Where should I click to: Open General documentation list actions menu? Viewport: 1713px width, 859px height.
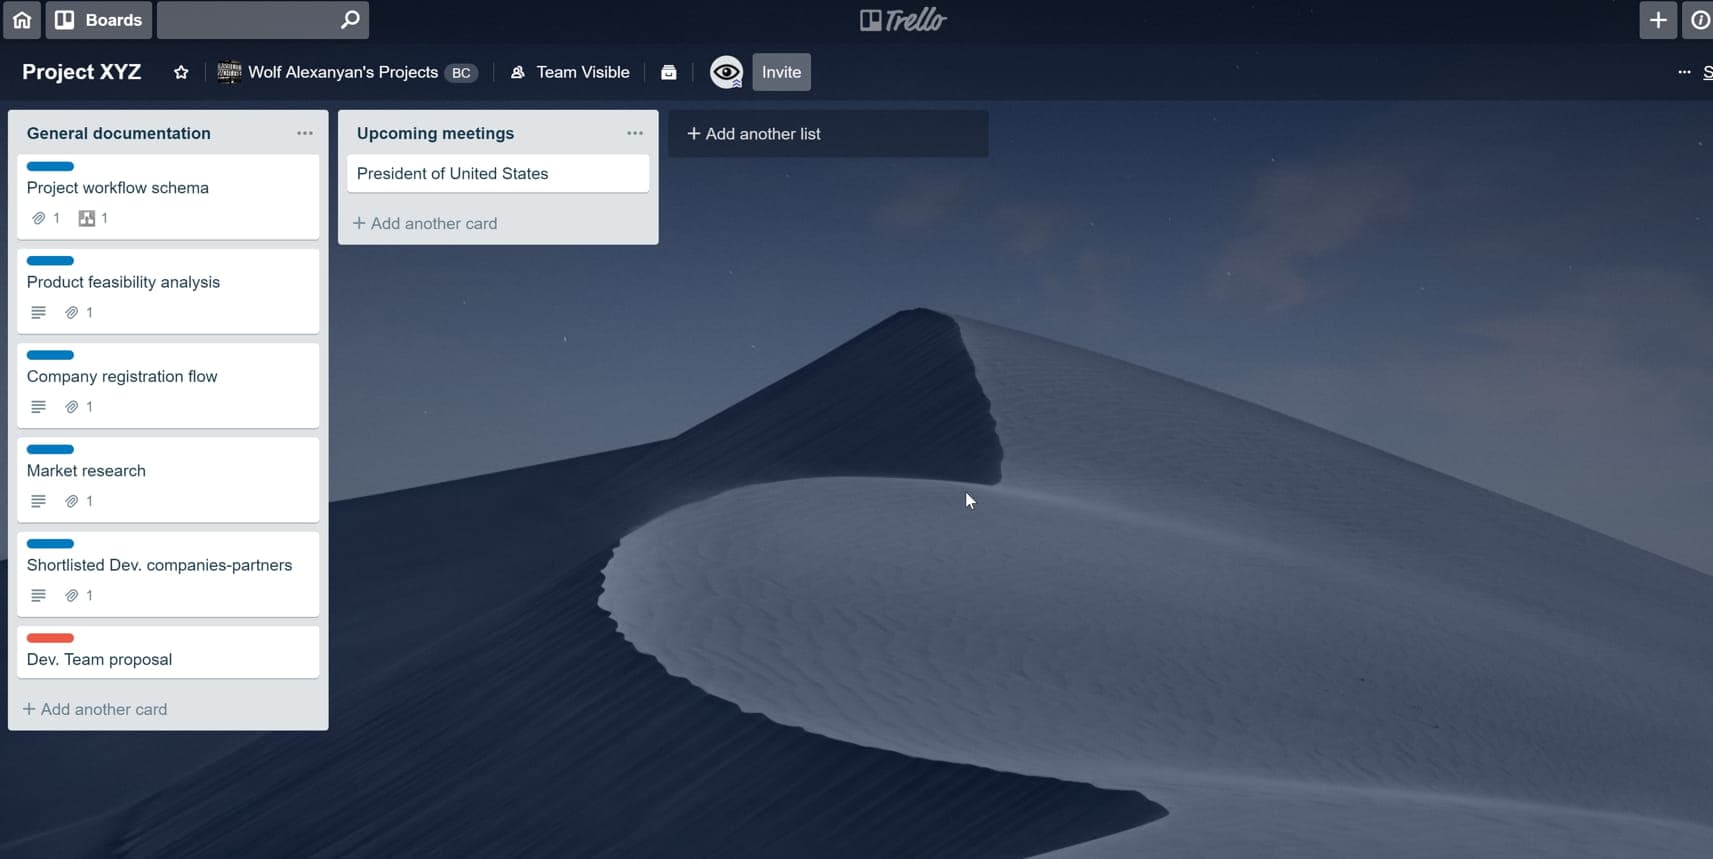click(305, 133)
